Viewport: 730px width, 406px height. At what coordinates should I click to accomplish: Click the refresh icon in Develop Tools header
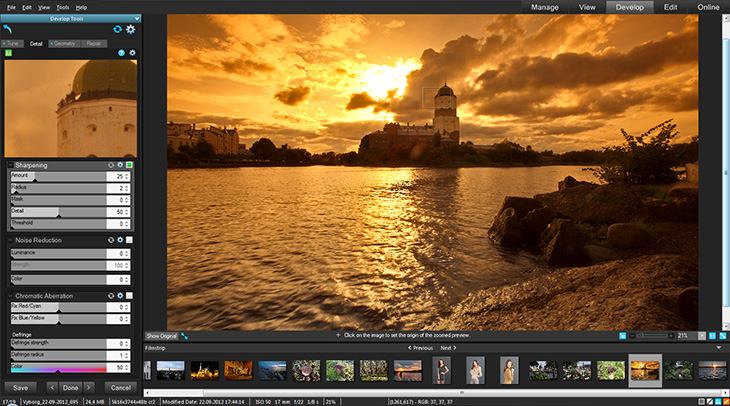click(x=117, y=29)
